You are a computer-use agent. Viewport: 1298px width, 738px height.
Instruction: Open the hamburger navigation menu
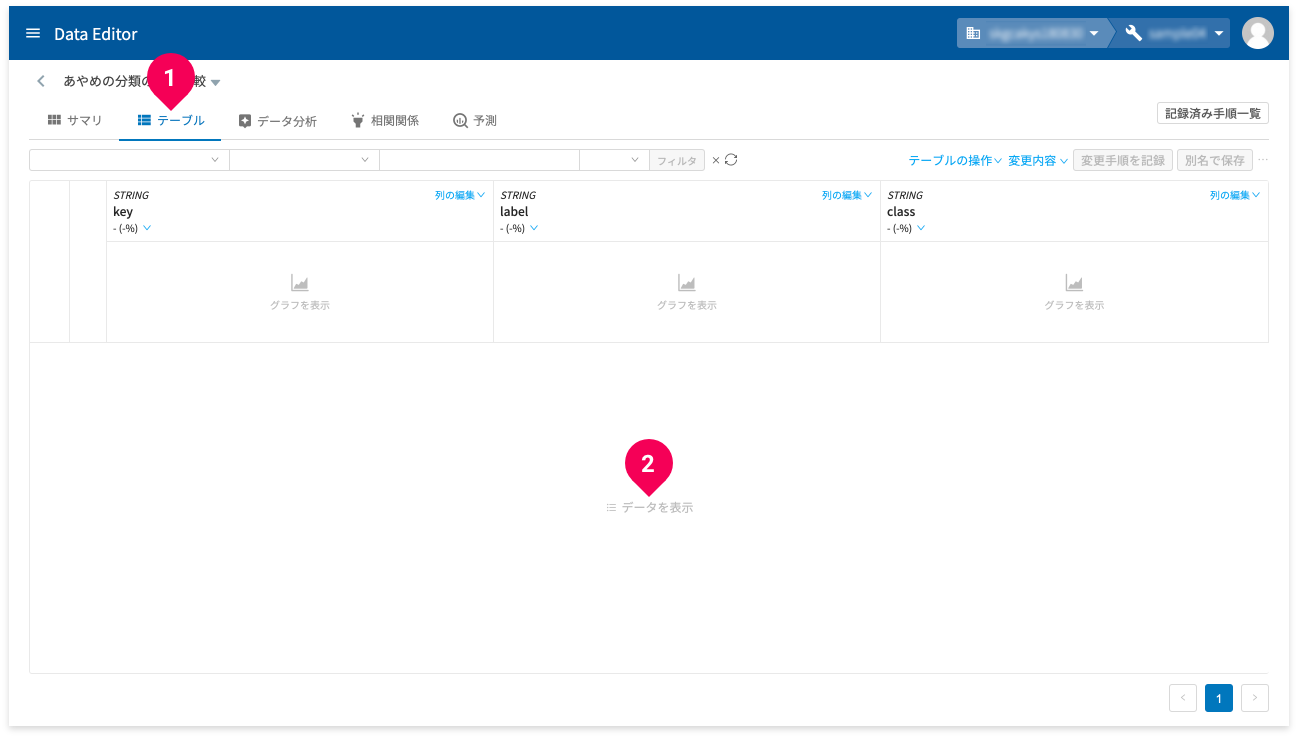[33, 33]
